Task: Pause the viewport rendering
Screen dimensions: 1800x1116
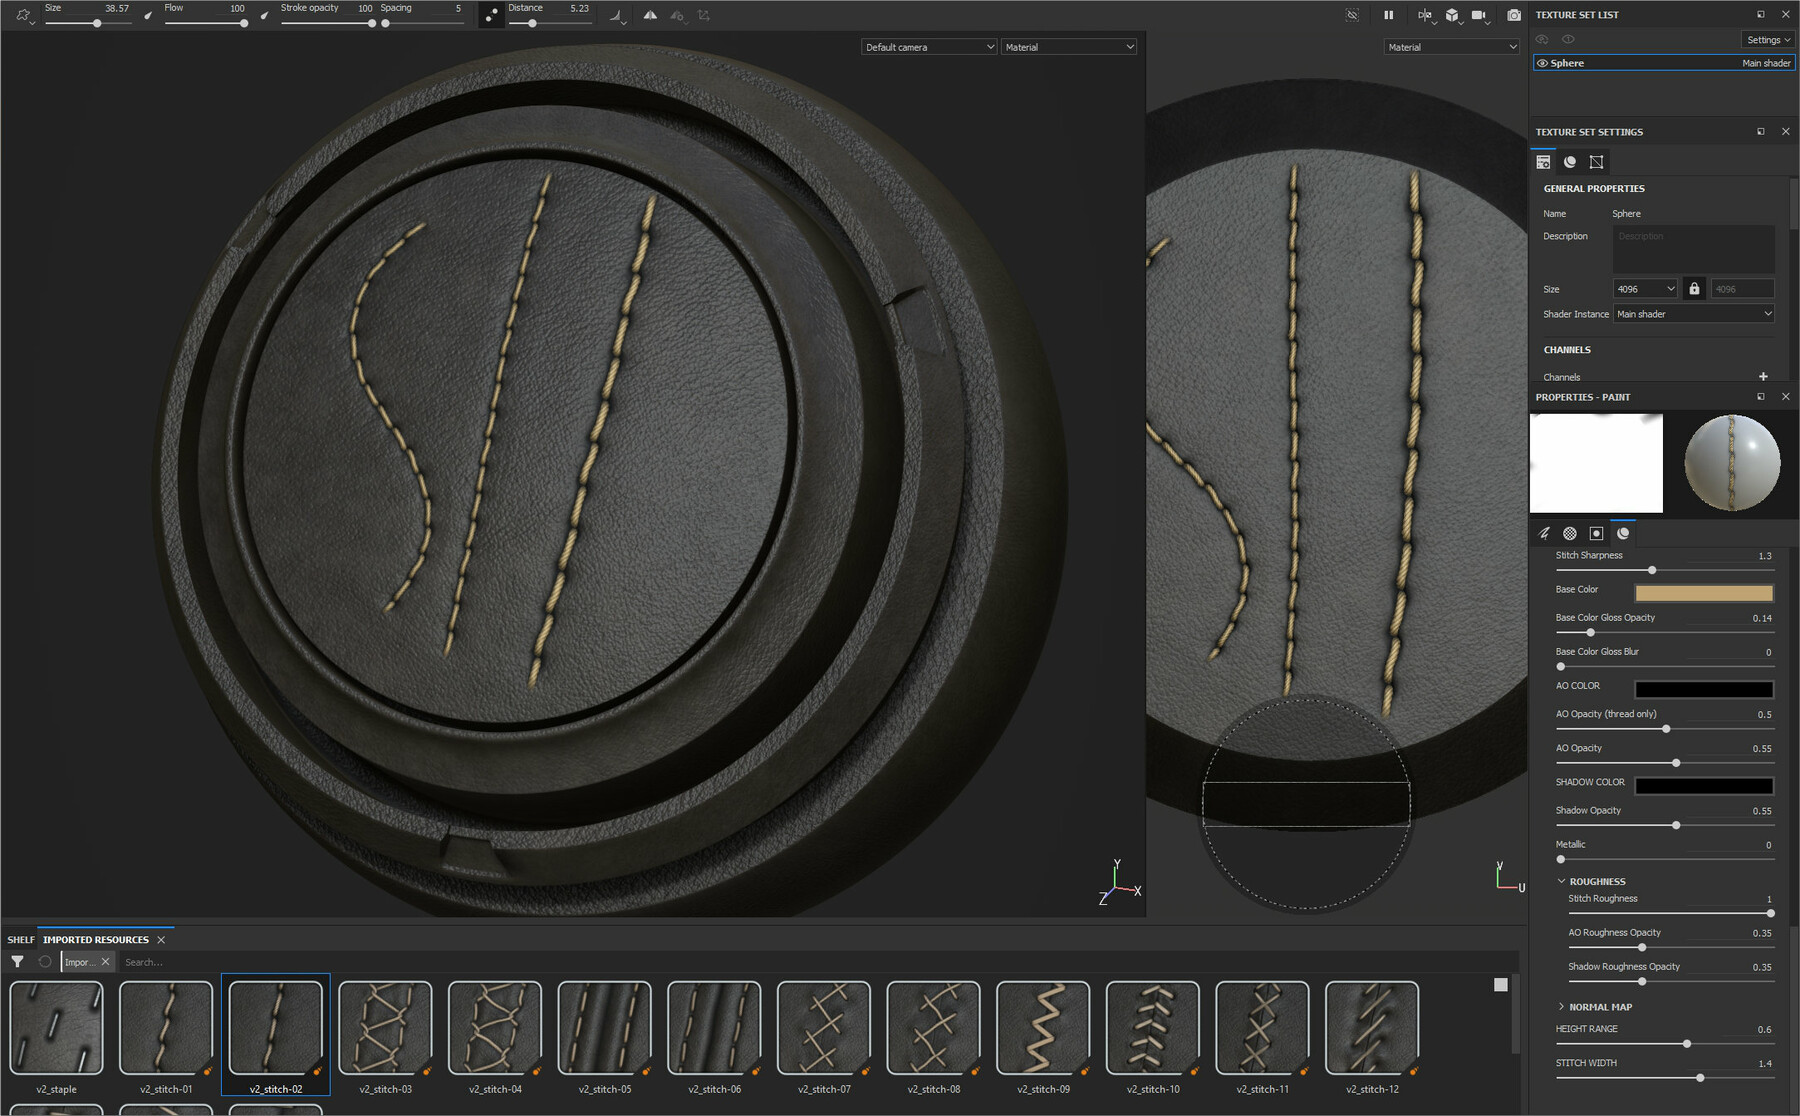Action: point(1388,15)
